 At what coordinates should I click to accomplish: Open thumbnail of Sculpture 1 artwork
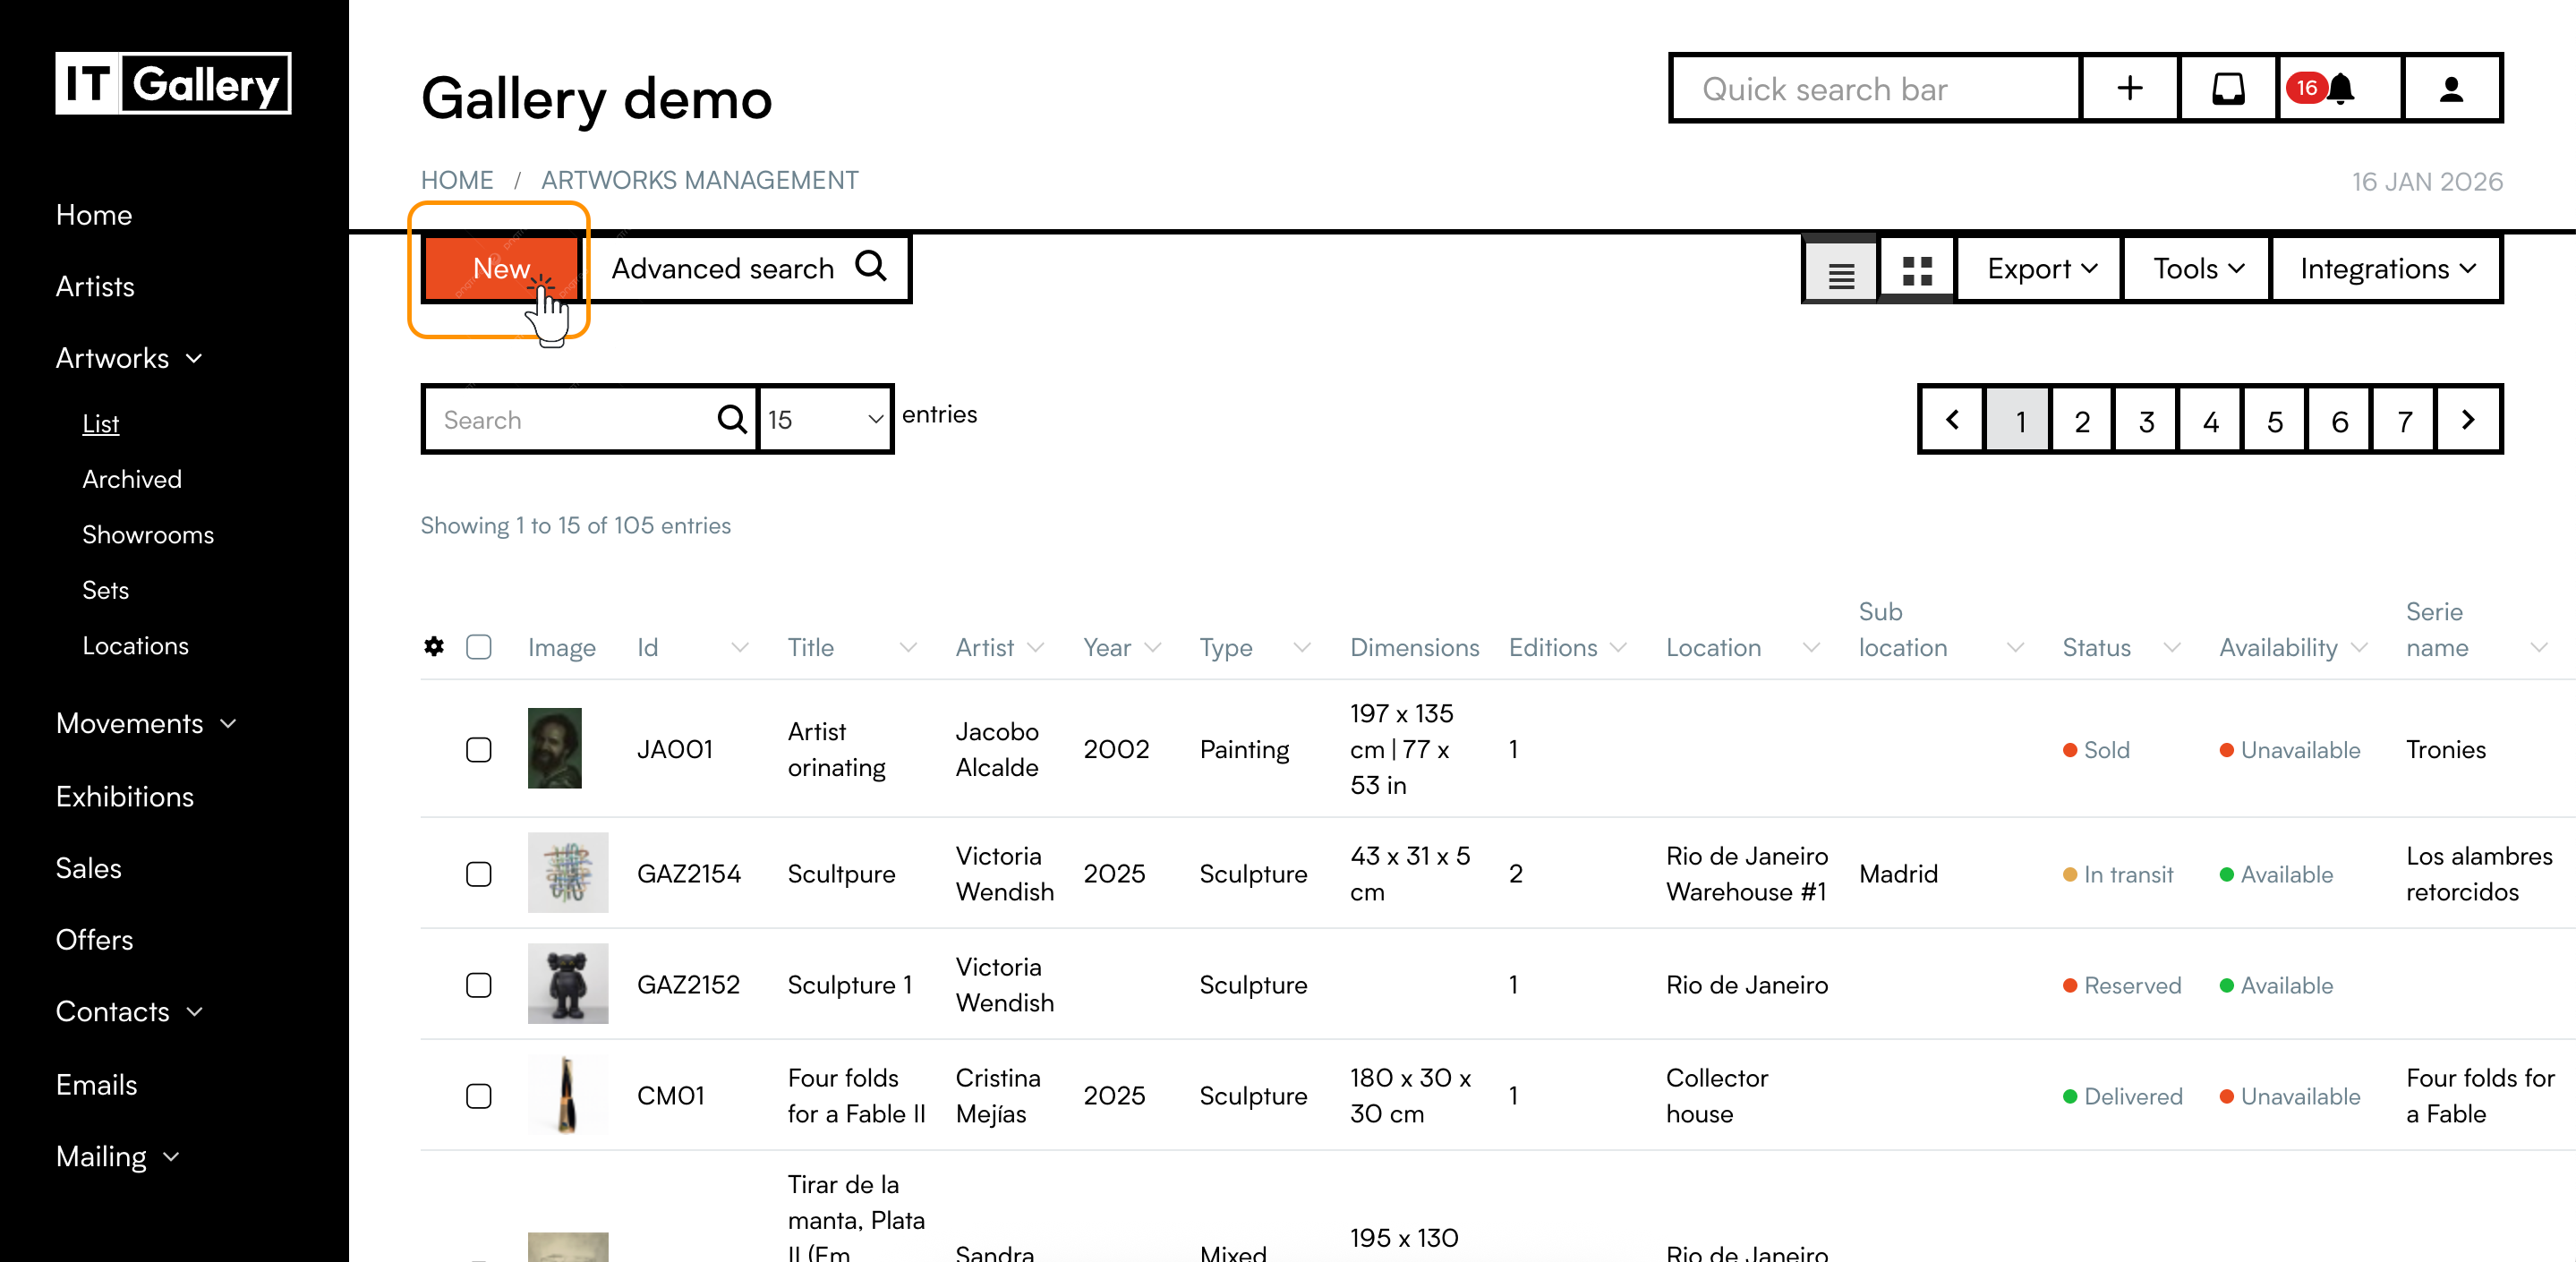pyautogui.click(x=567, y=984)
